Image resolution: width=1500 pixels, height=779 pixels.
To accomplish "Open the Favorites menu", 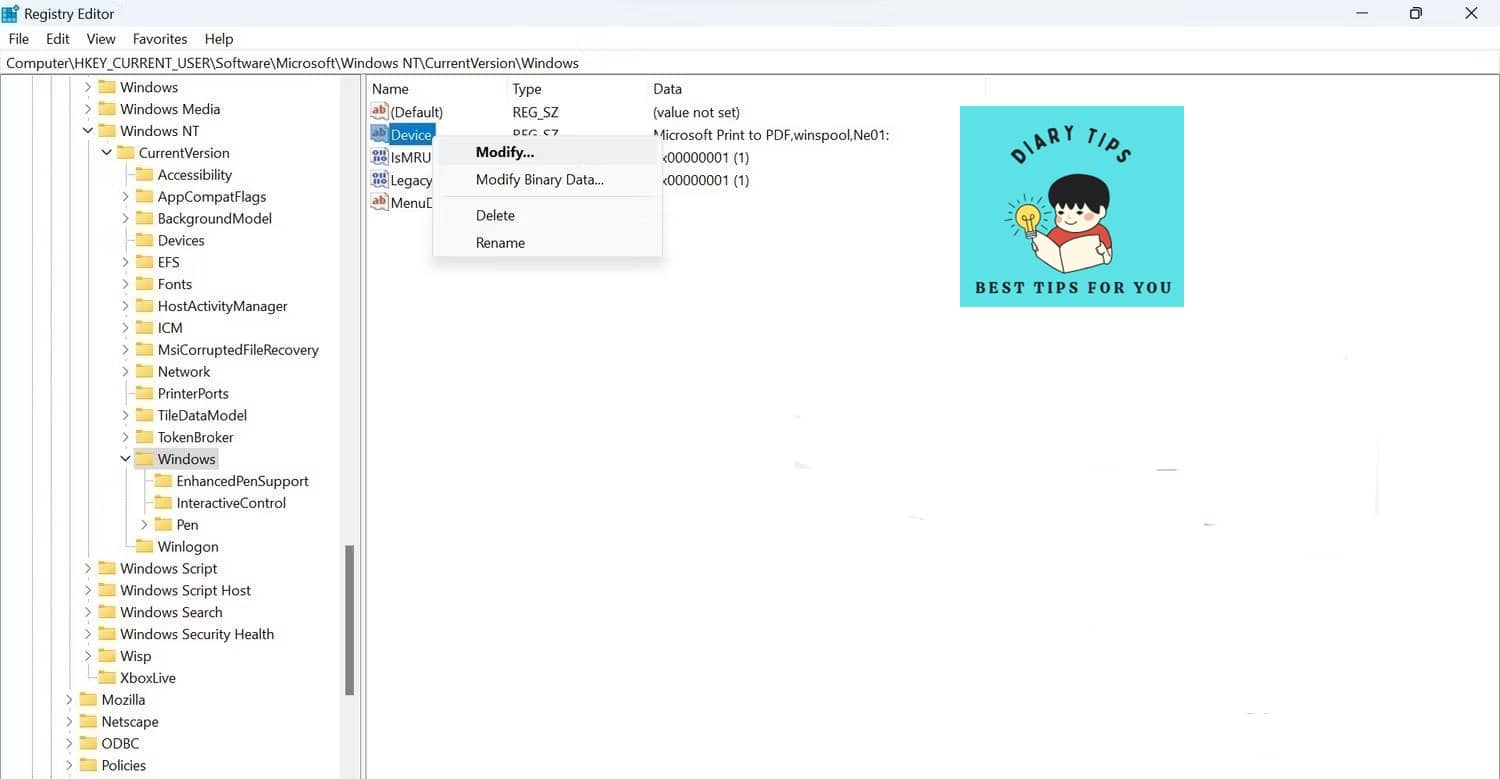I will click(160, 39).
